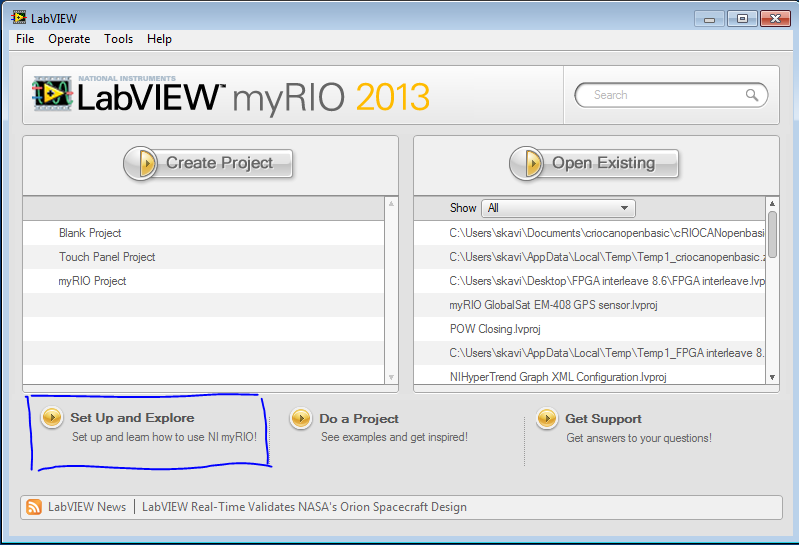This screenshot has height=545, width=799.
Task: Open the Help menu
Action: coord(159,39)
